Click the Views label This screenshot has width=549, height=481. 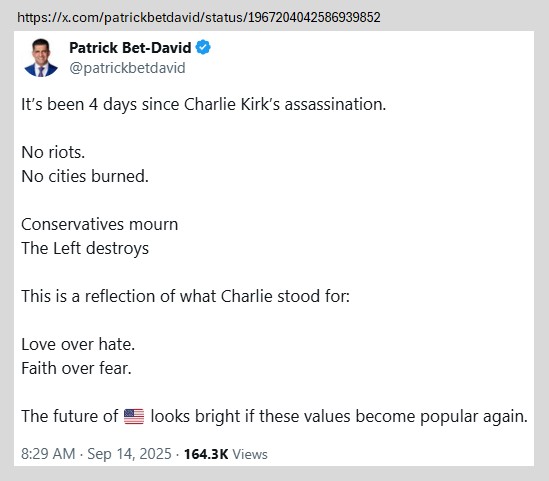pyautogui.click(x=250, y=454)
